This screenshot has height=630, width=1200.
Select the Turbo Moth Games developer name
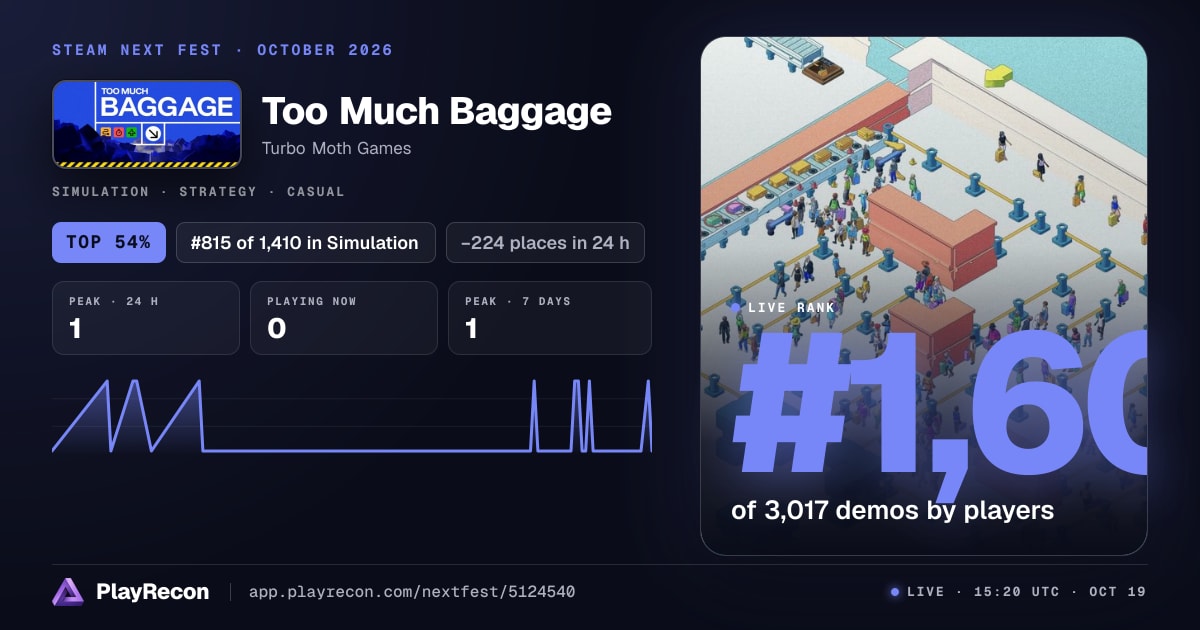tap(336, 148)
